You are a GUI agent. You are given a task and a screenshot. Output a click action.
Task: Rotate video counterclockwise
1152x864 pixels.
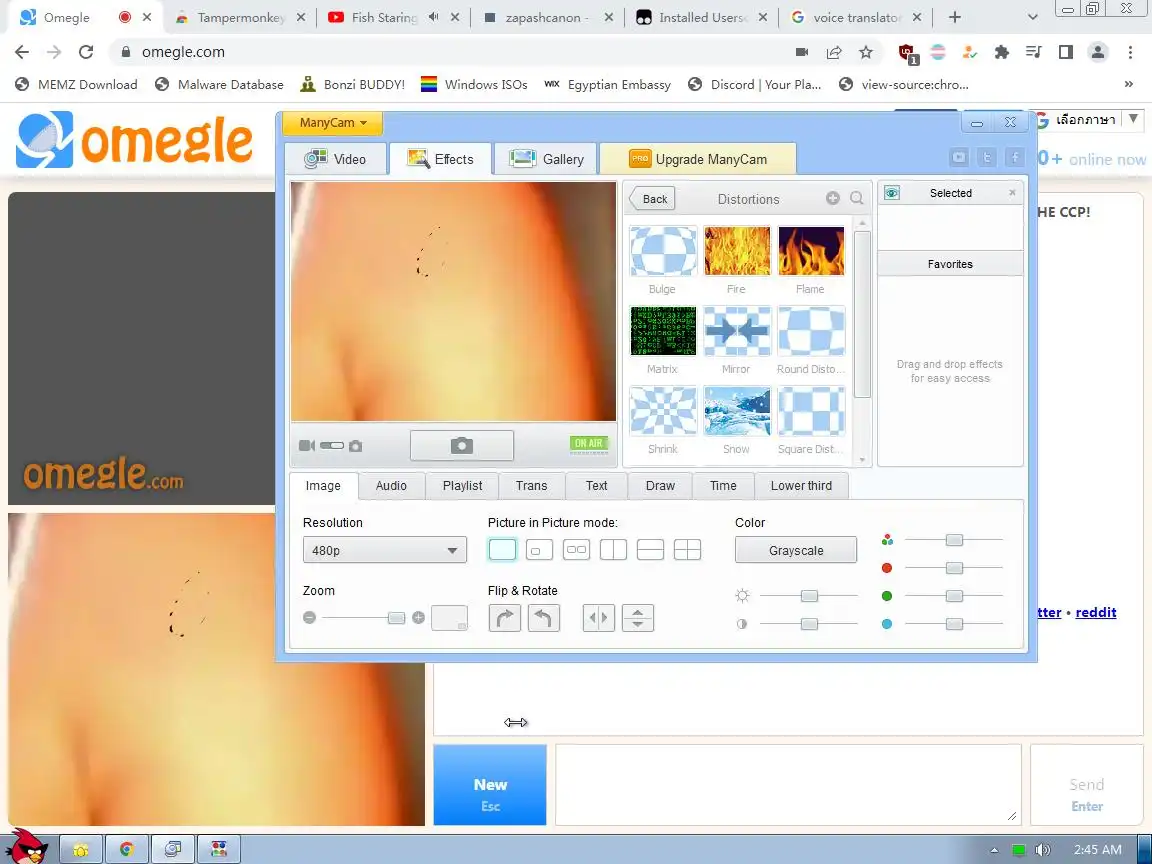point(544,618)
